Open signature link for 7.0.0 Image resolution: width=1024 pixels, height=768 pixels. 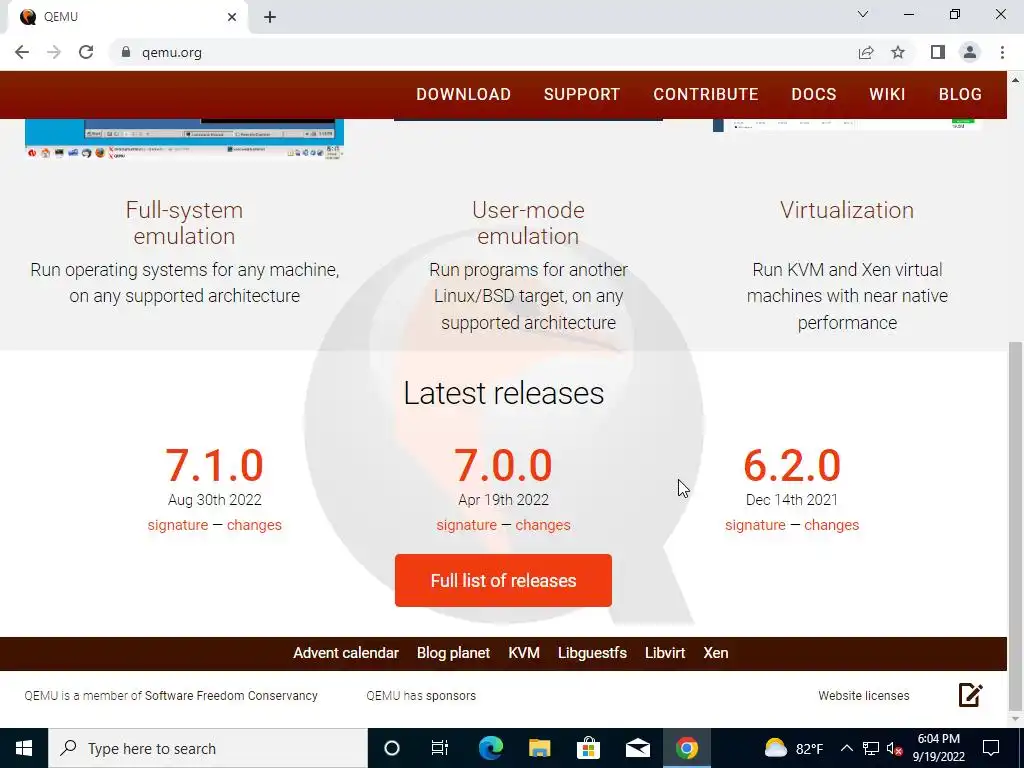[x=466, y=525]
